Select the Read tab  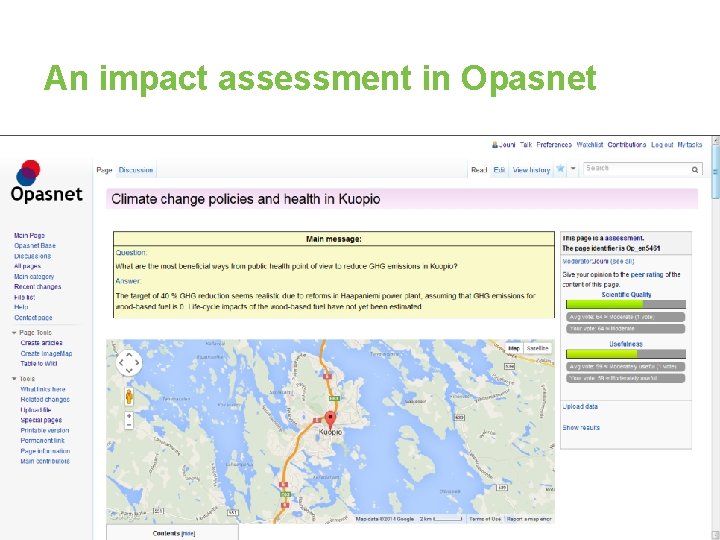[x=478, y=170]
